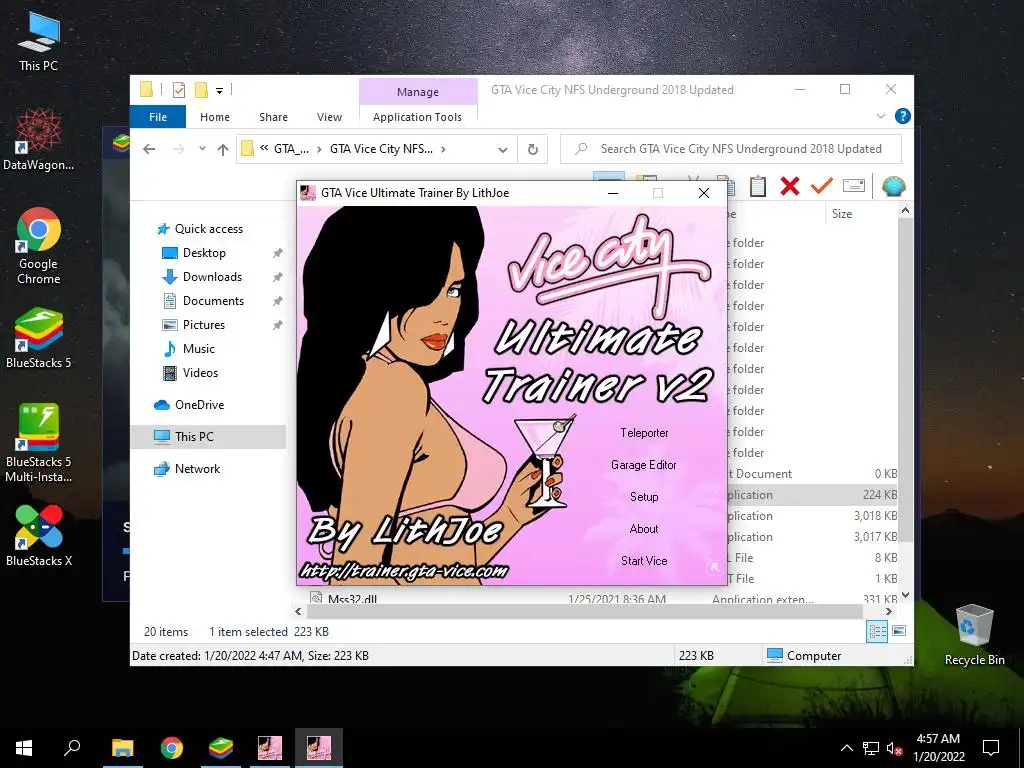This screenshot has height=768, width=1024.
Task: Click the properties checkmark icon in title bar
Action: point(179,89)
